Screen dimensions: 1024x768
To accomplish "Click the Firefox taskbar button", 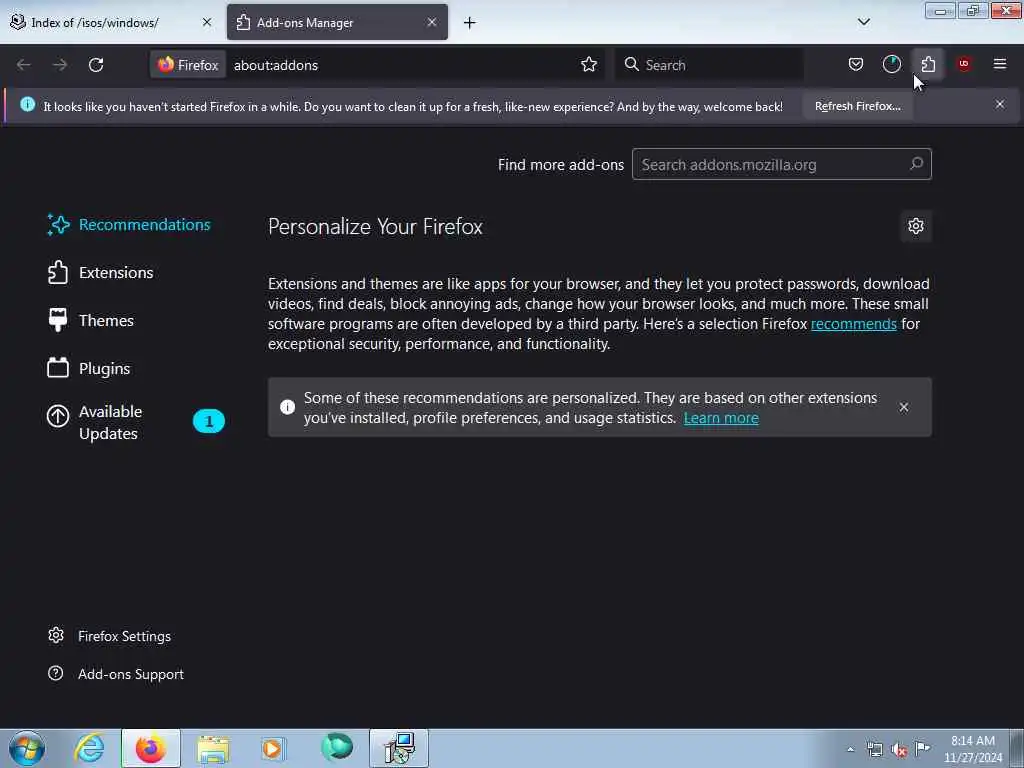I will [x=151, y=748].
